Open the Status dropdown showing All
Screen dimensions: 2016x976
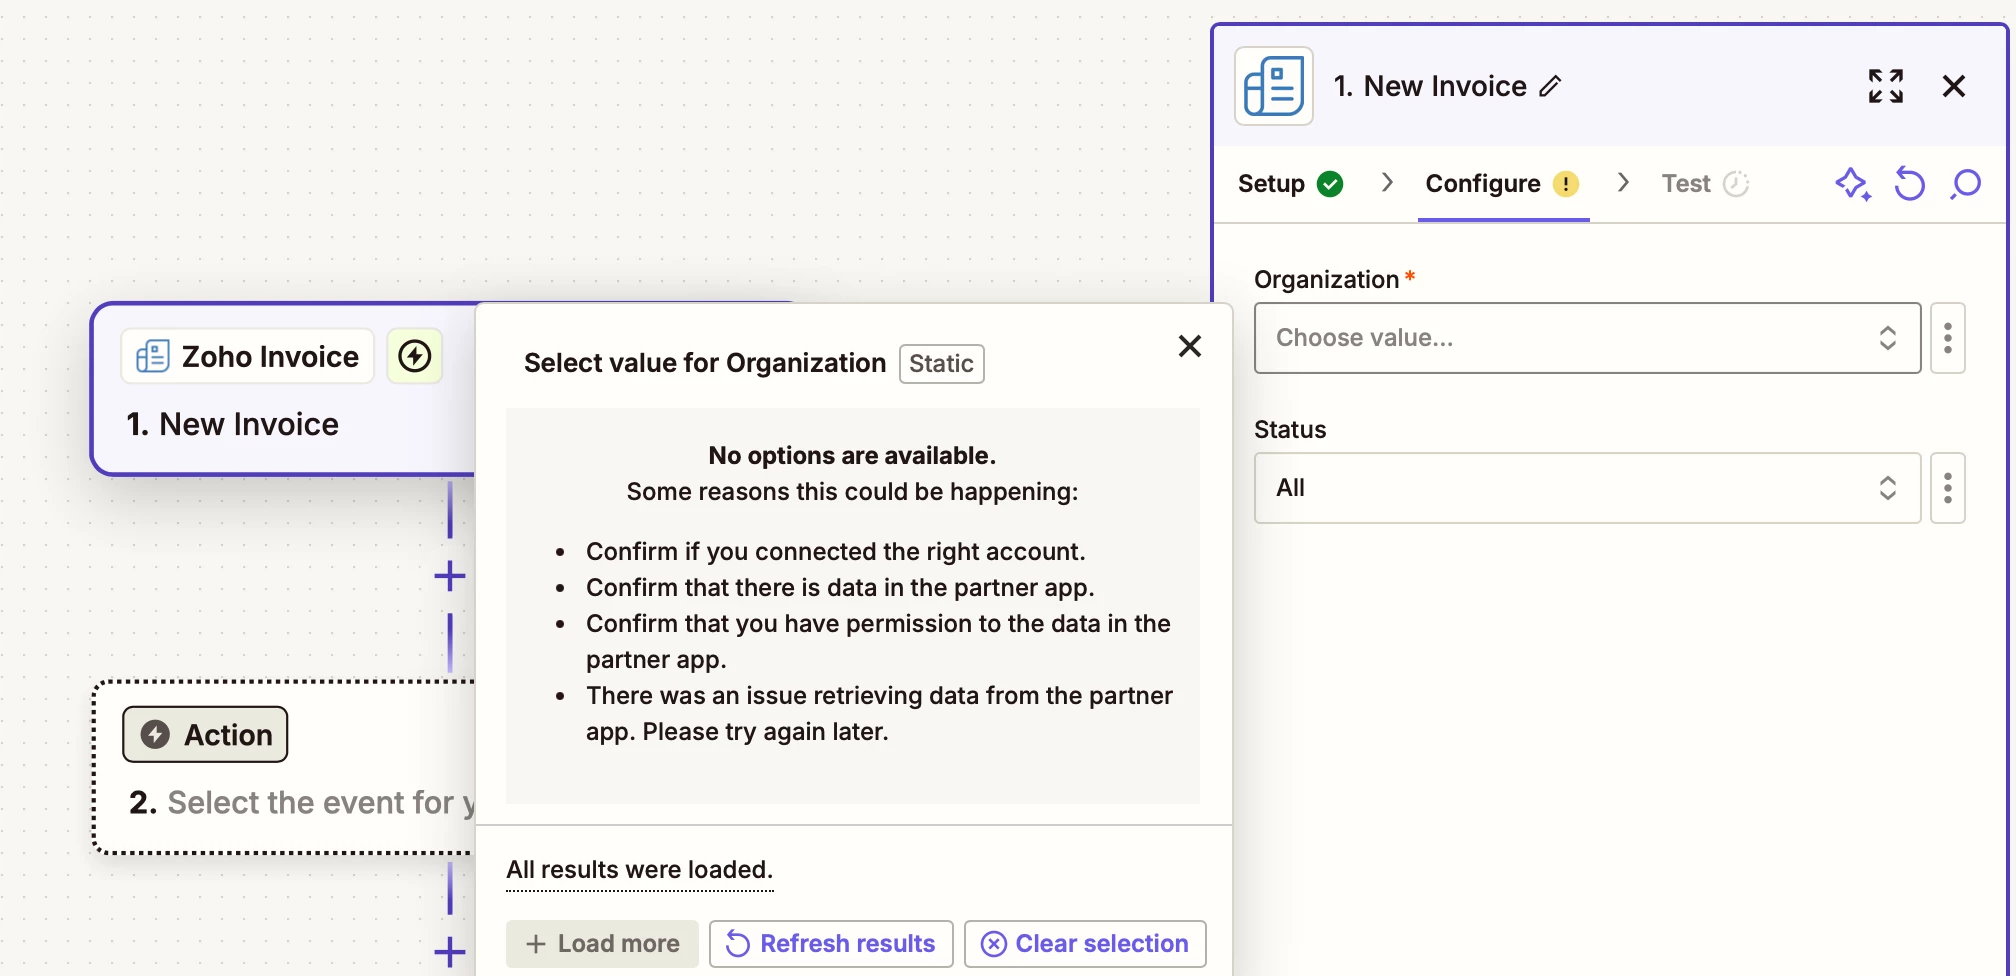[1587, 488]
